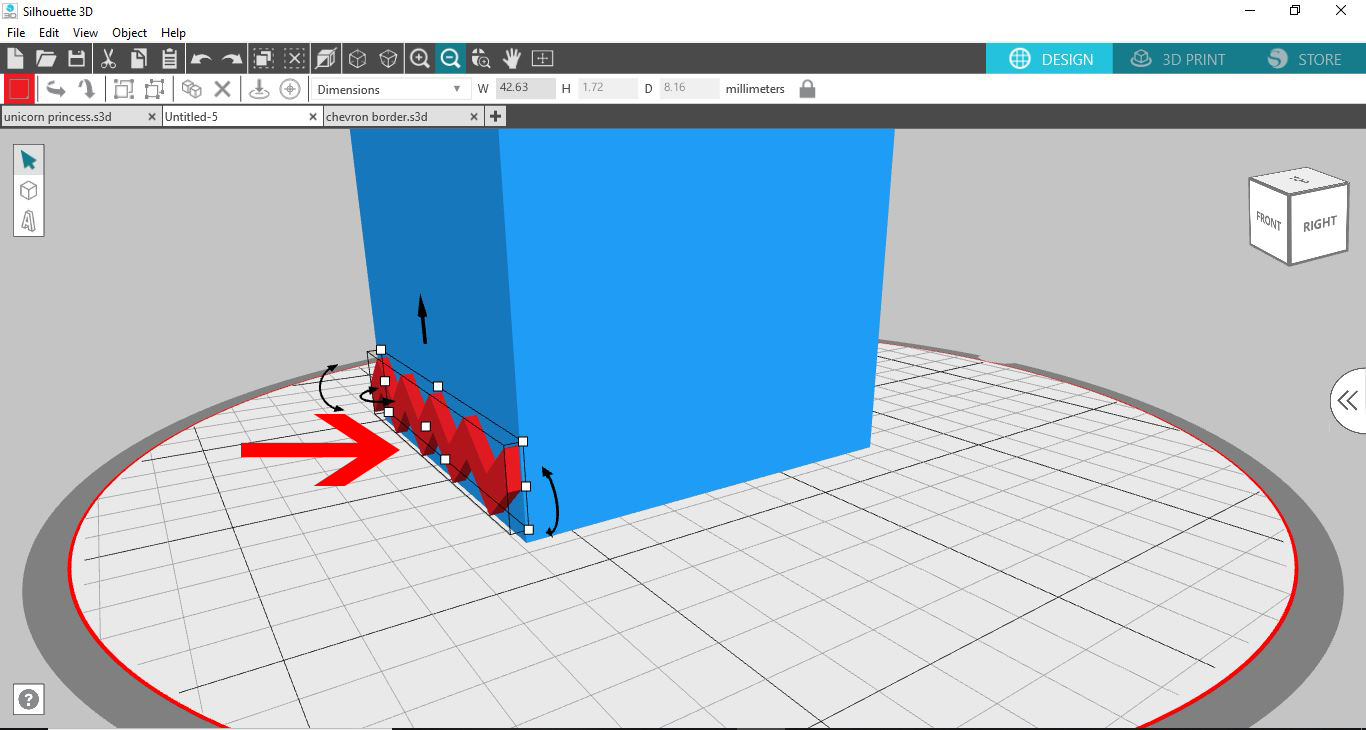Open the STORE
1366x730 pixels.
pyautogui.click(x=1304, y=59)
